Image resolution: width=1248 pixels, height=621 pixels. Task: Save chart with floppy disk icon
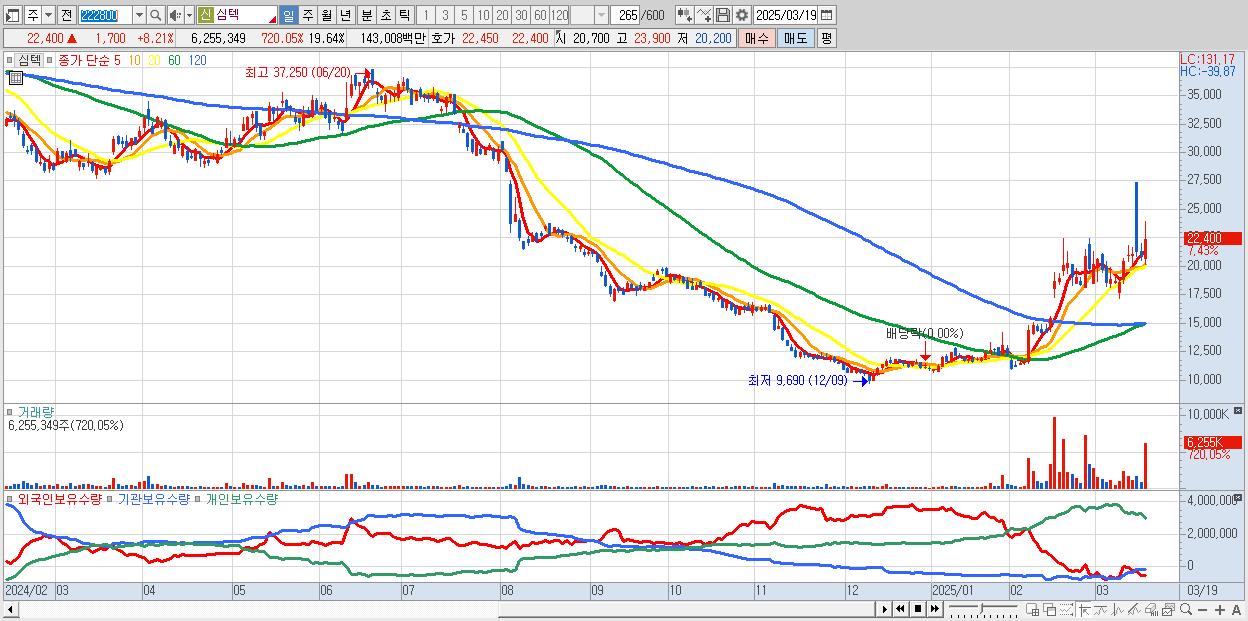coord(722,15)
